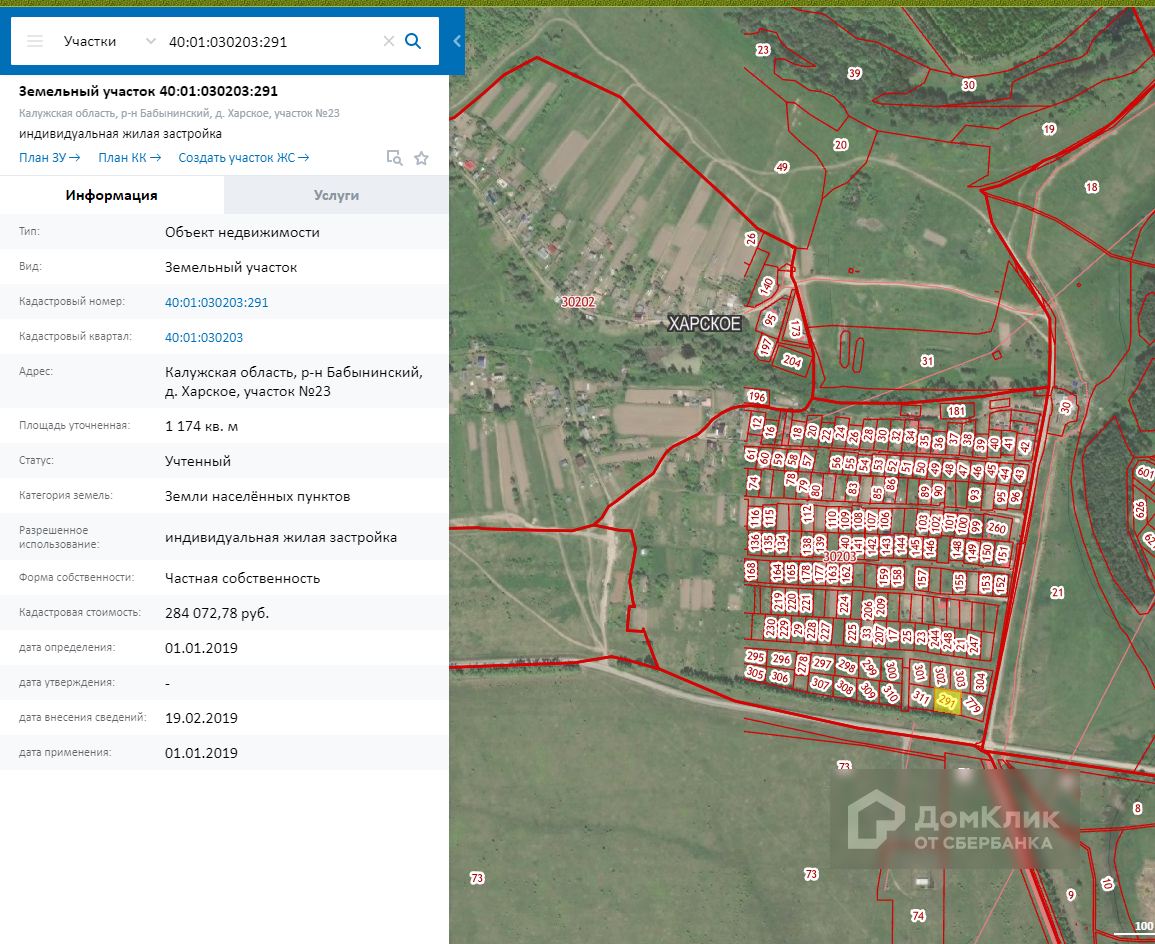The image size is (1155, 944).
Task: Clear the search query with X
Action: point(389,41)
